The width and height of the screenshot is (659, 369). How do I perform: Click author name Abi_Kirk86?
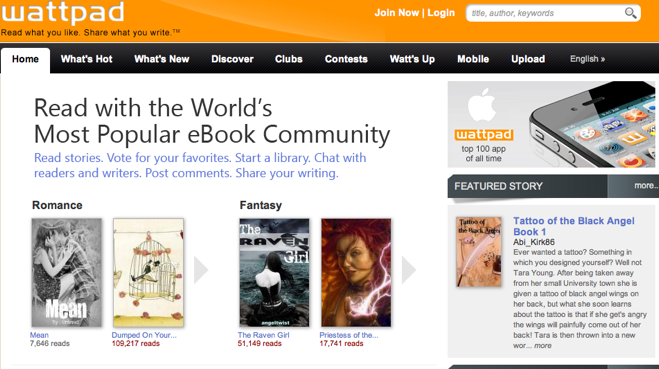coord(534,242)
